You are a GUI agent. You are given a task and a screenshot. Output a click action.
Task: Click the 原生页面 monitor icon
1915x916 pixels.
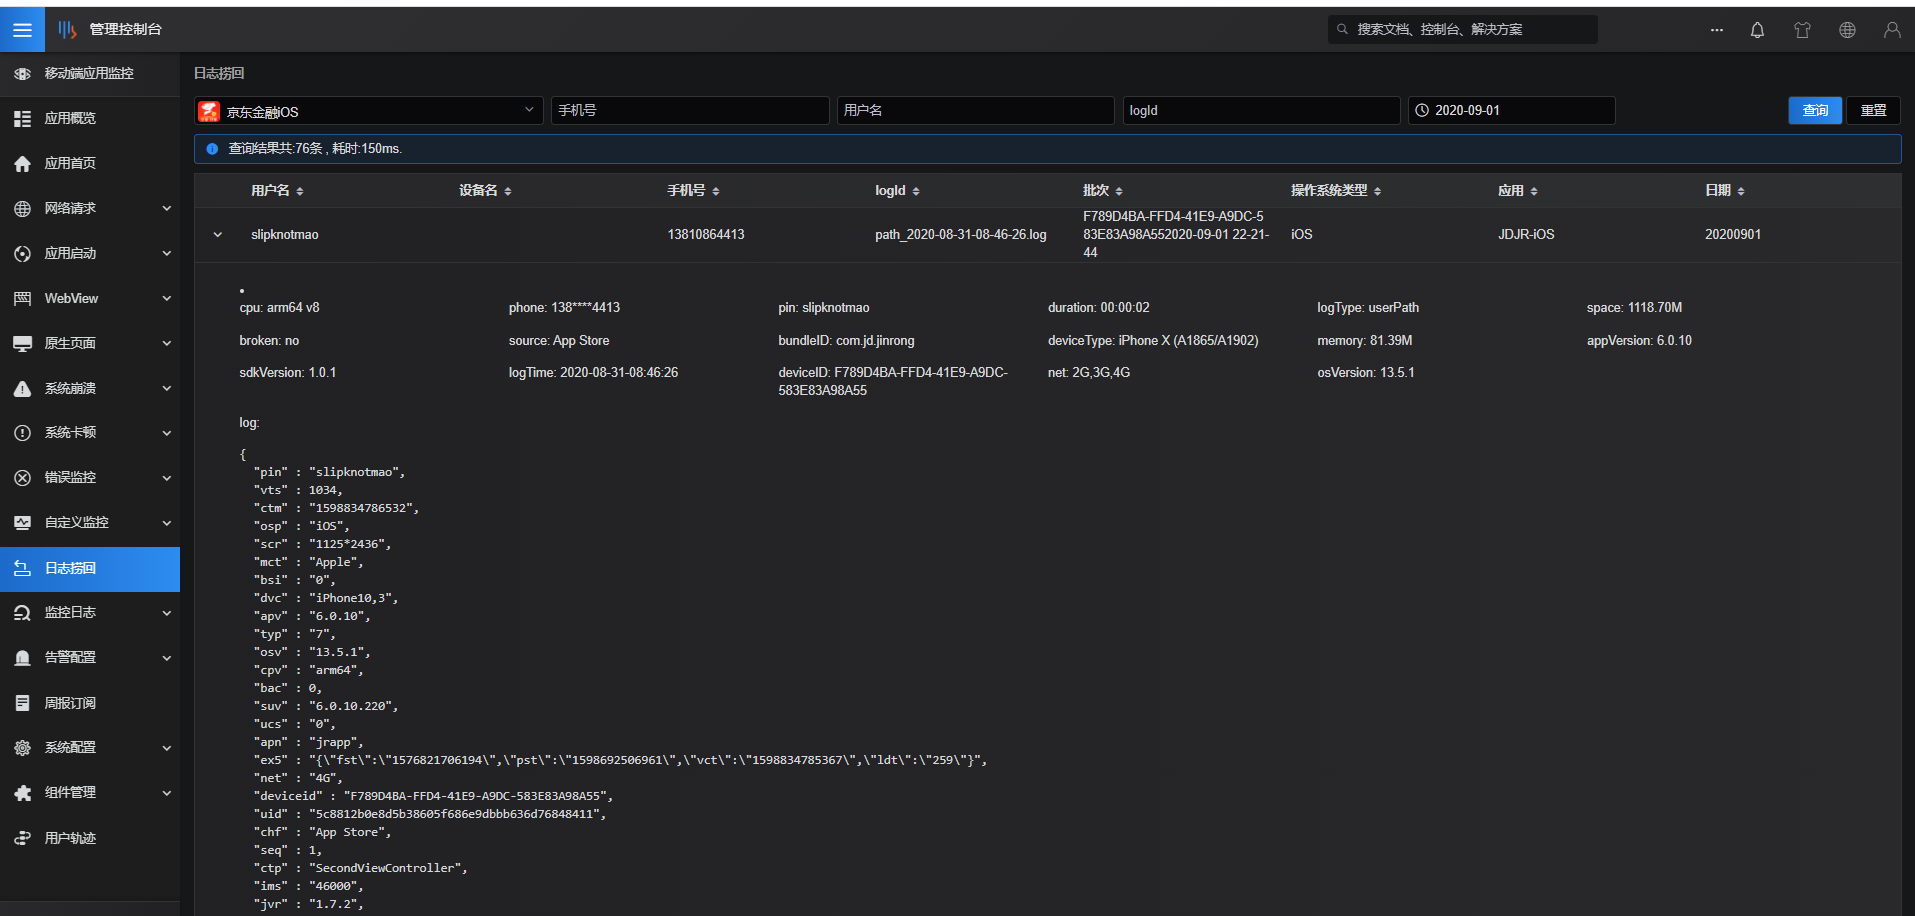tap(22, 344)
